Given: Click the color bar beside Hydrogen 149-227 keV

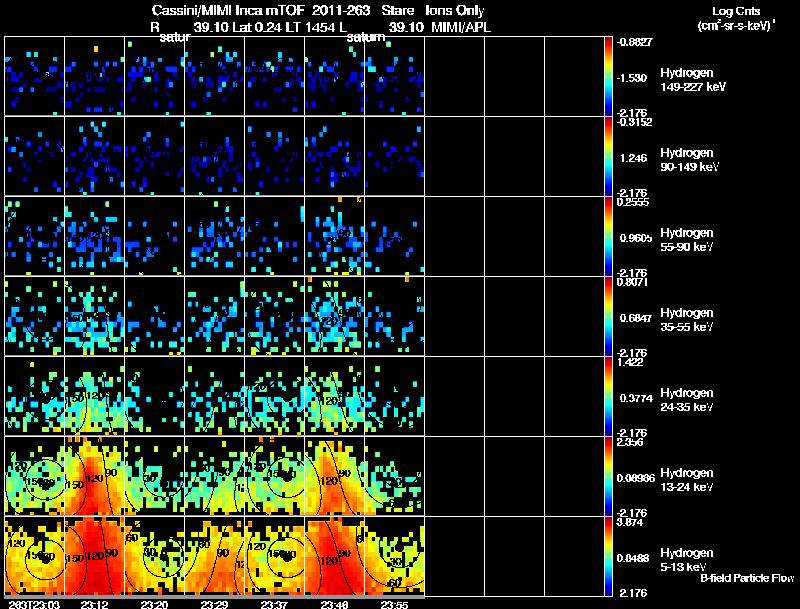Looking at the screenshot, I should (608, 76).
